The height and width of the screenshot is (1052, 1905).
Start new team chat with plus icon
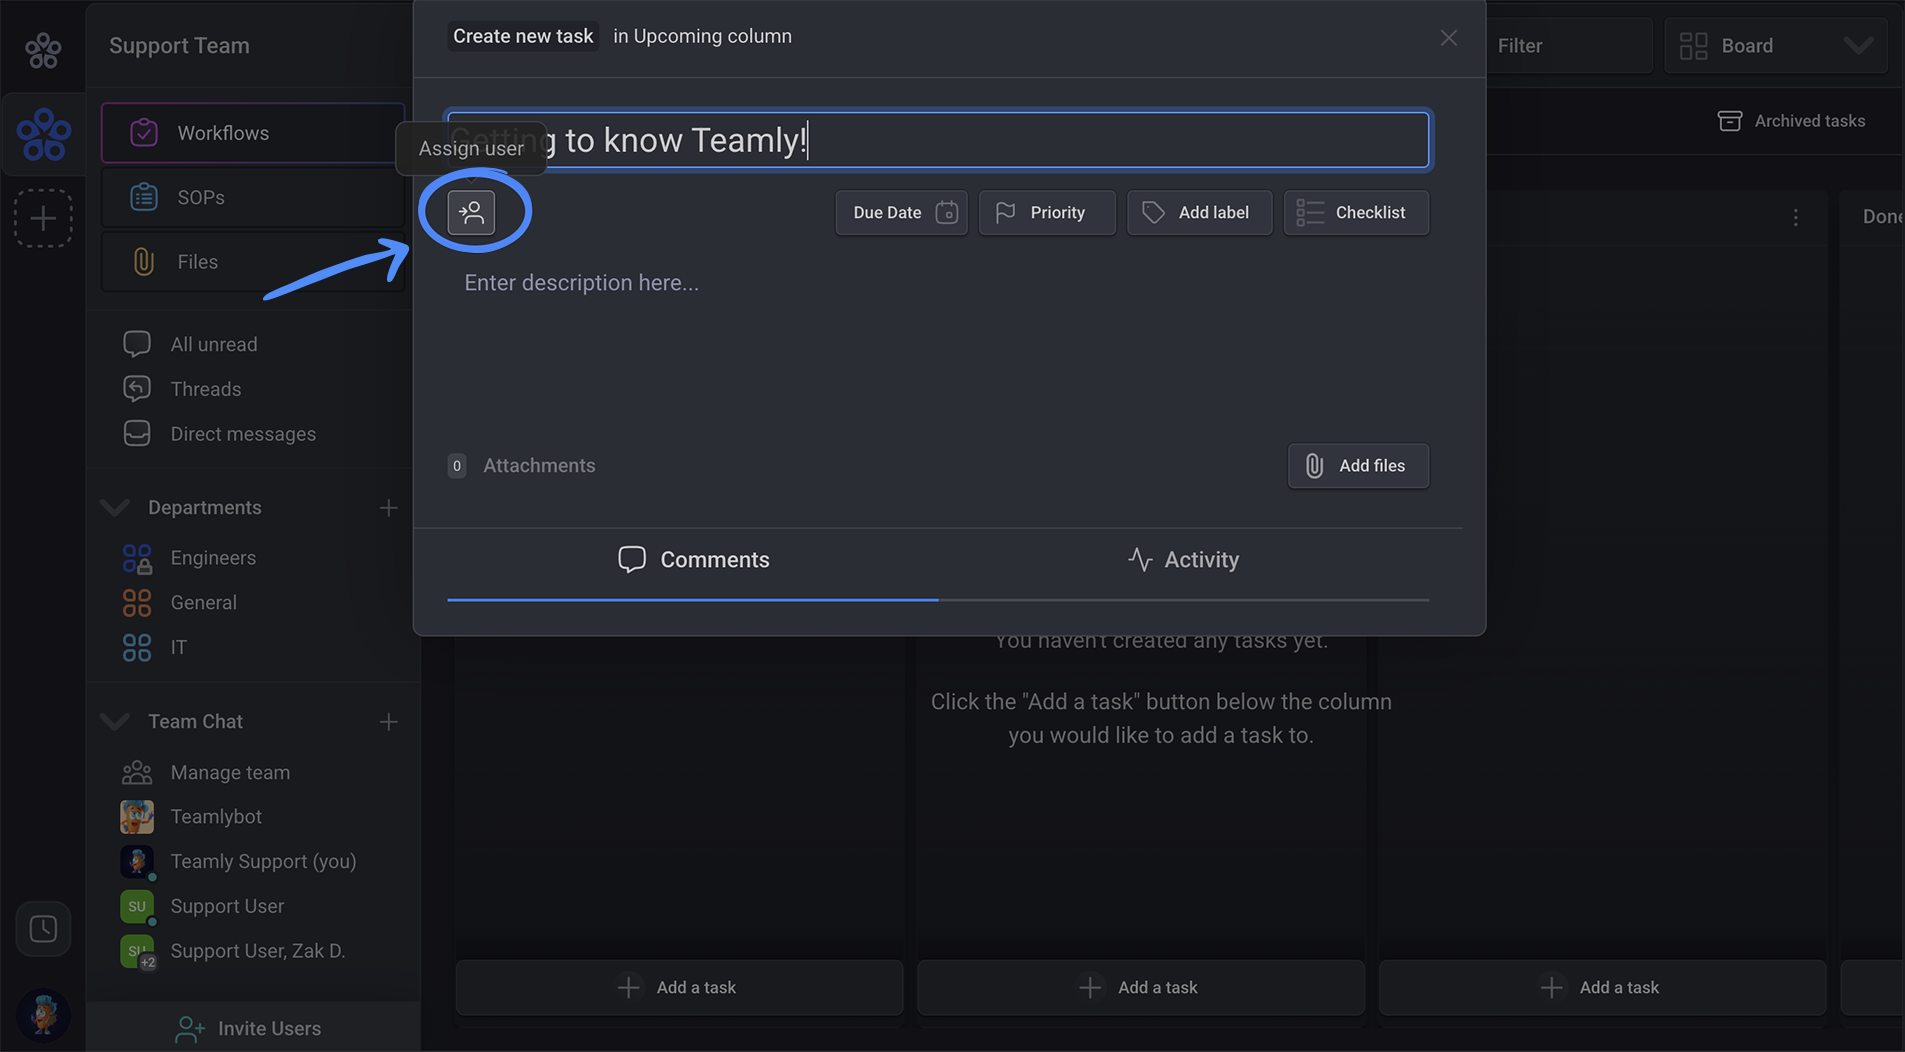tap(388, 722)
